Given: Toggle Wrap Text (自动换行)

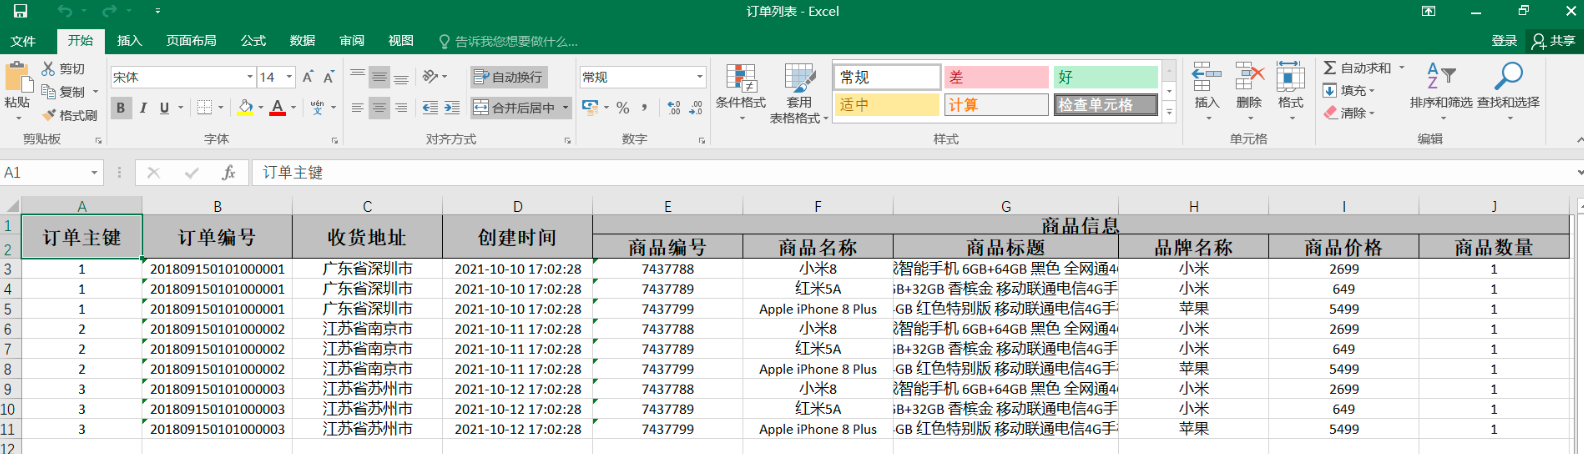Looking at the screenshot, I should click(x=509, y=77).
